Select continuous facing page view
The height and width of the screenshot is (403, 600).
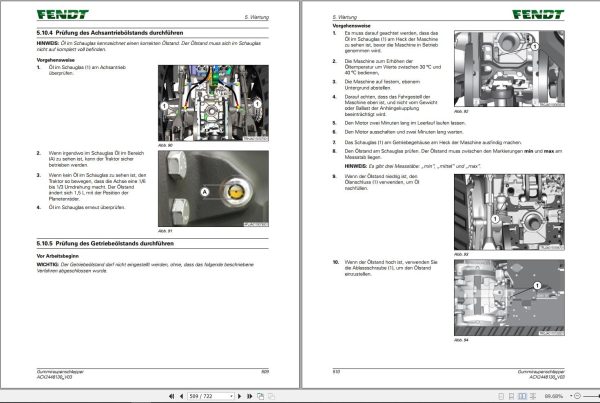533,396
